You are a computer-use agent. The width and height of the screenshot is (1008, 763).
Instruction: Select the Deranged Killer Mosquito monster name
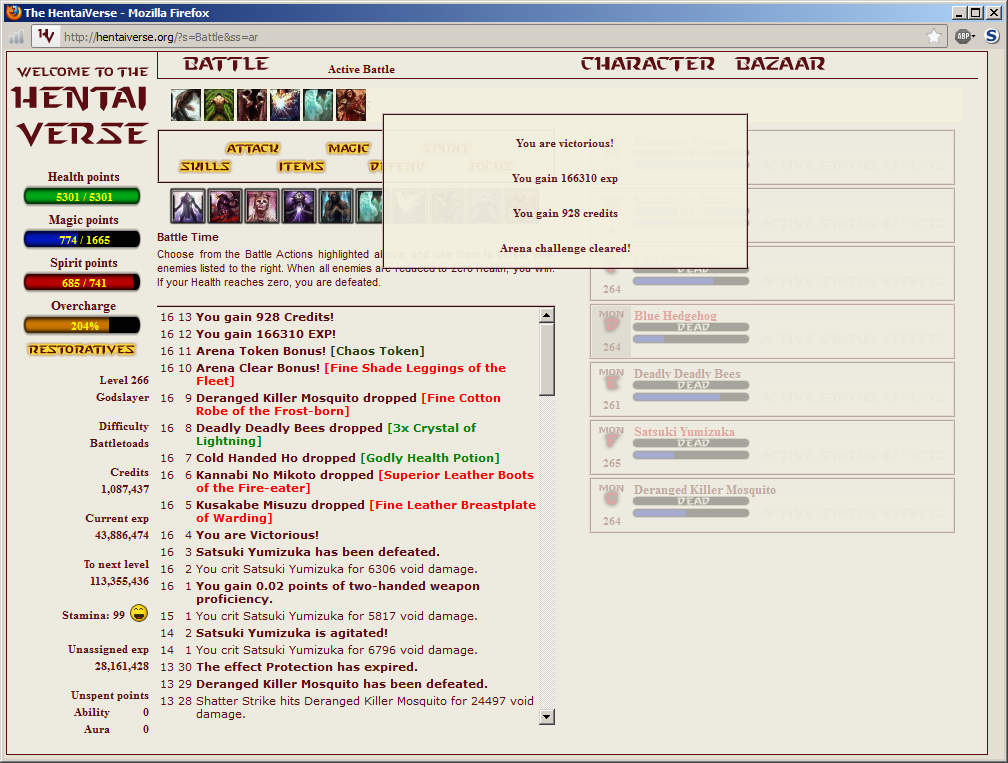click(705, 489)
